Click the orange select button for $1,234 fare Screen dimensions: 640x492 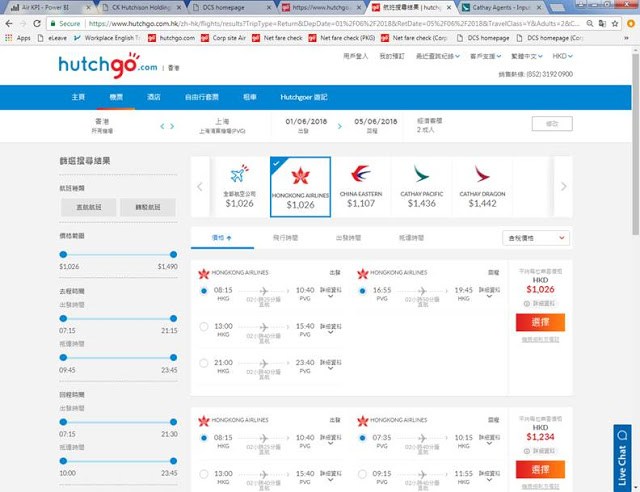(540, 470)
